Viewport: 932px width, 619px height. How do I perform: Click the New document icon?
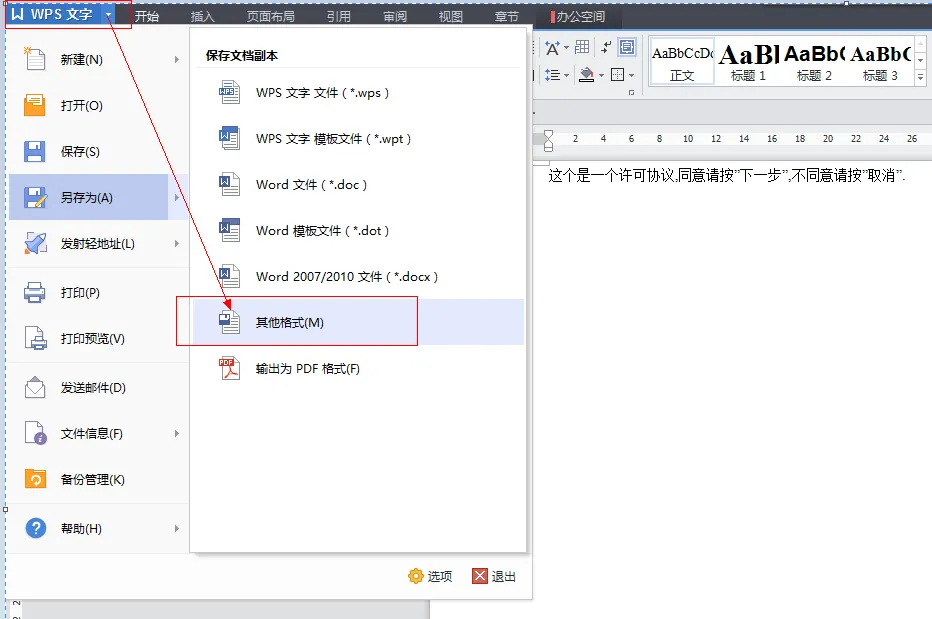(34, 59)
